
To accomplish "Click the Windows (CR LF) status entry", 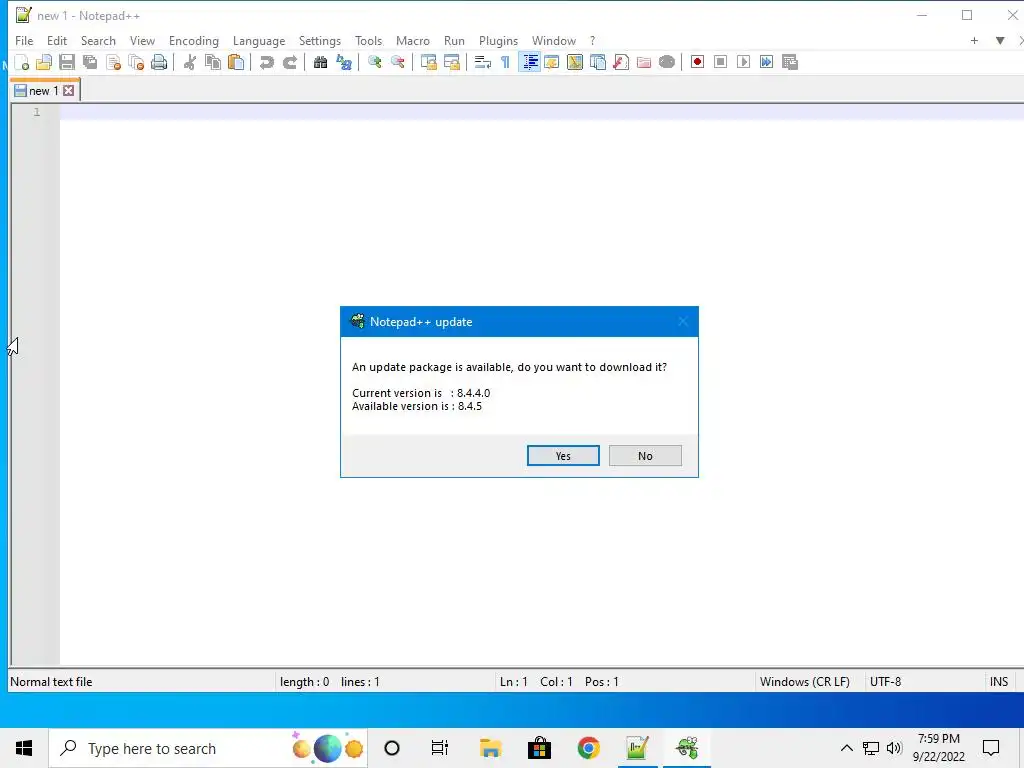I will click(x=805, y=682).
